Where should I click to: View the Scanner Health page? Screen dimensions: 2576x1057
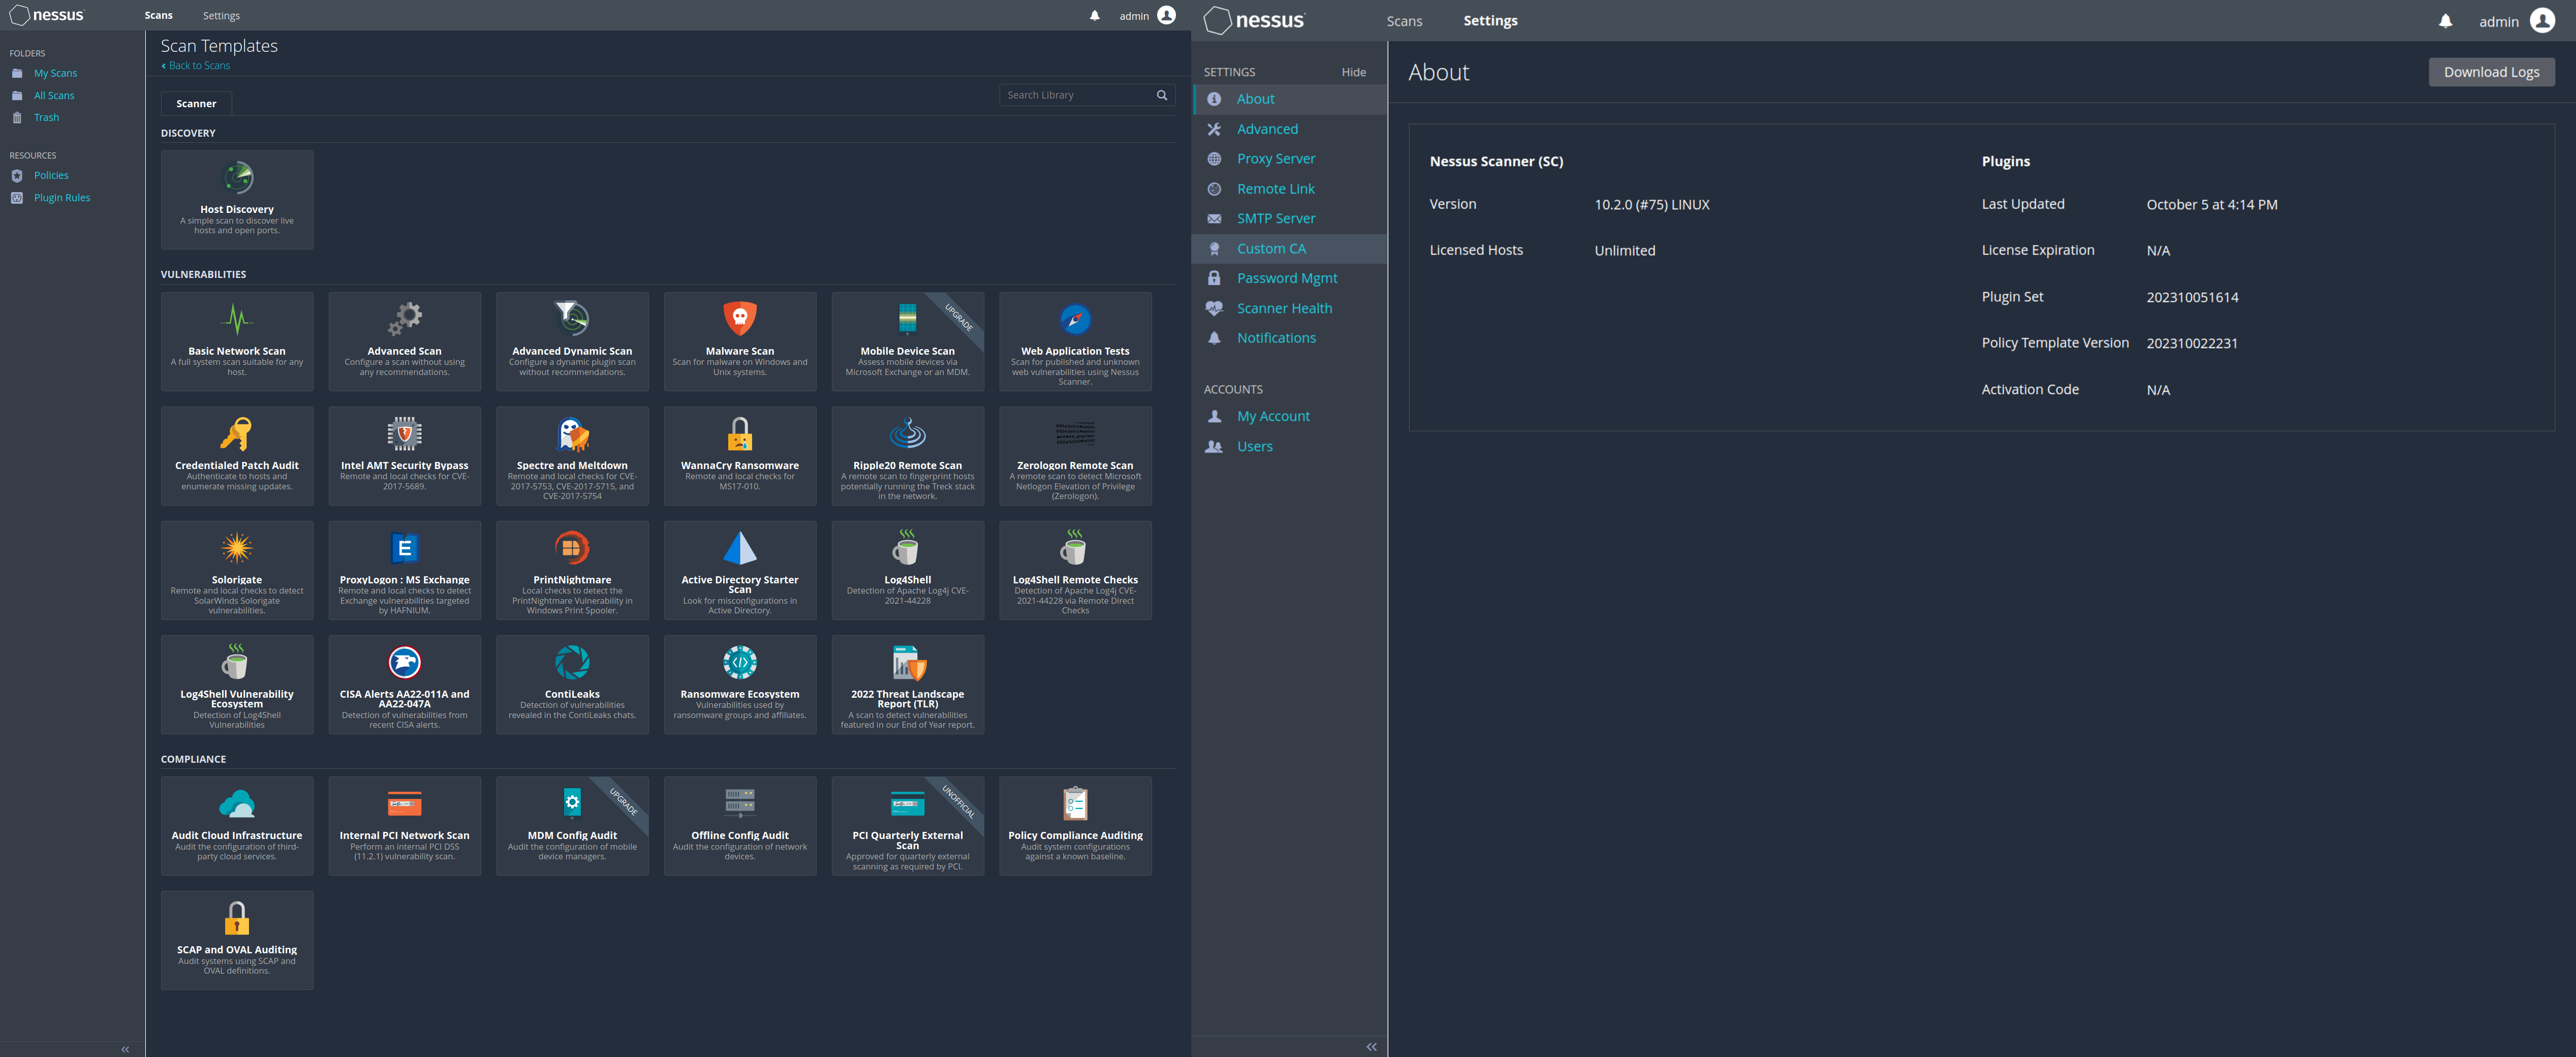click(1289, 308)
